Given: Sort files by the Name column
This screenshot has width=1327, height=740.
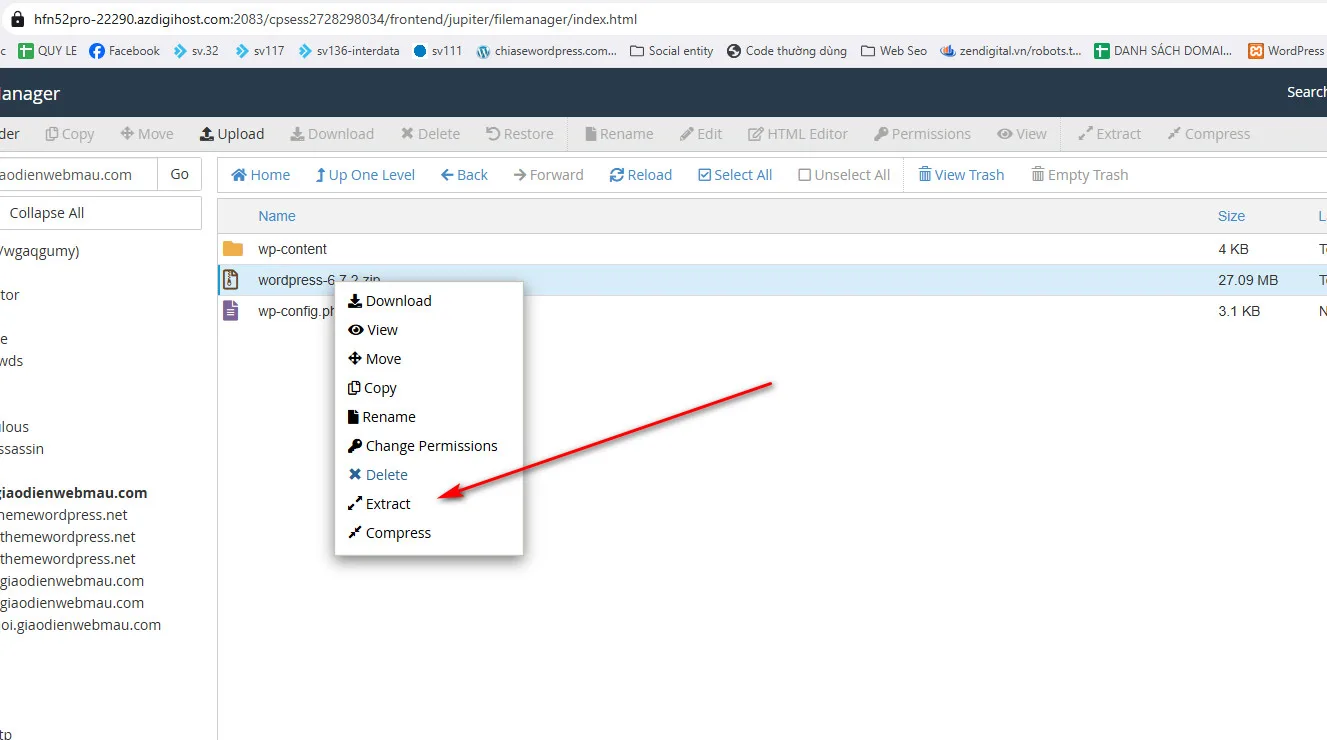Looking at the screenshot, I should pos(277,216).
